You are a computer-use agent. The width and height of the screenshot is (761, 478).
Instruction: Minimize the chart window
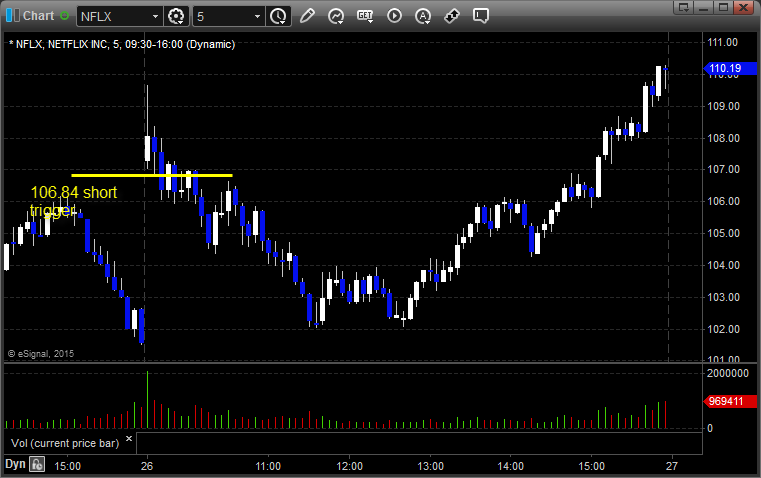click(x=704, y=7)
